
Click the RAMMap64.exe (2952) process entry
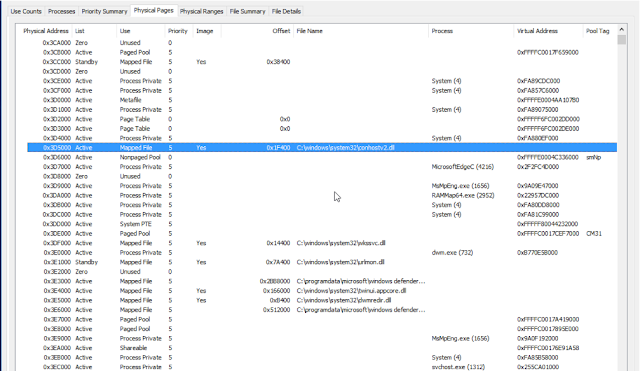coord(463,195)
